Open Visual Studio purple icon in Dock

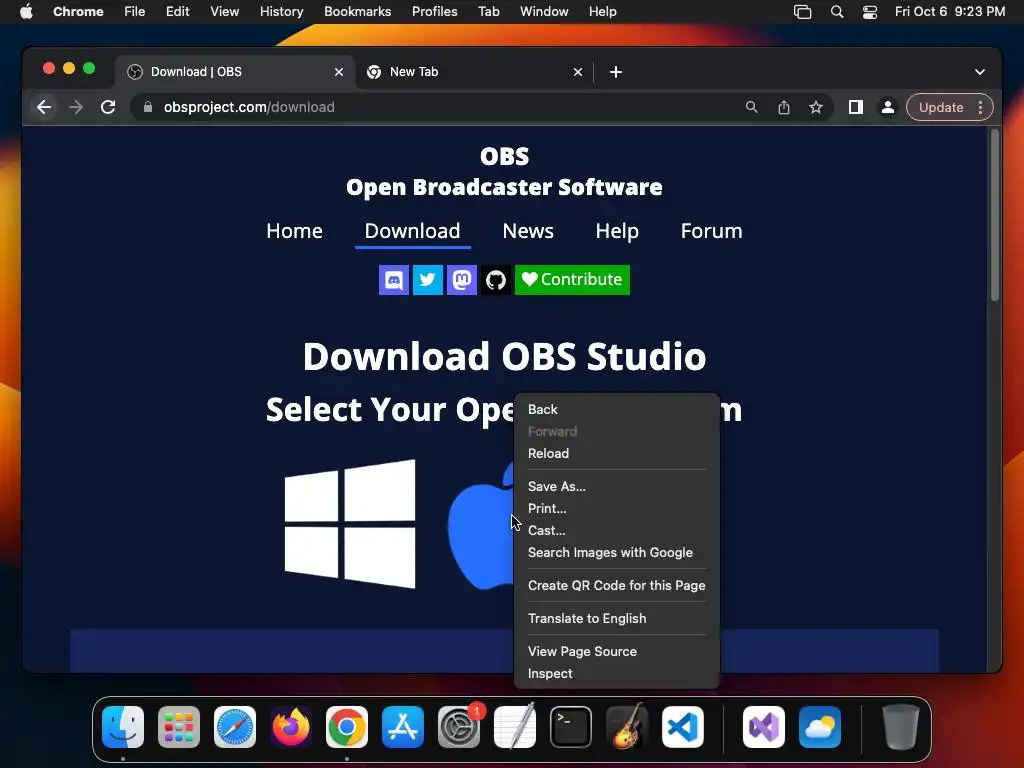pos(764,727)
